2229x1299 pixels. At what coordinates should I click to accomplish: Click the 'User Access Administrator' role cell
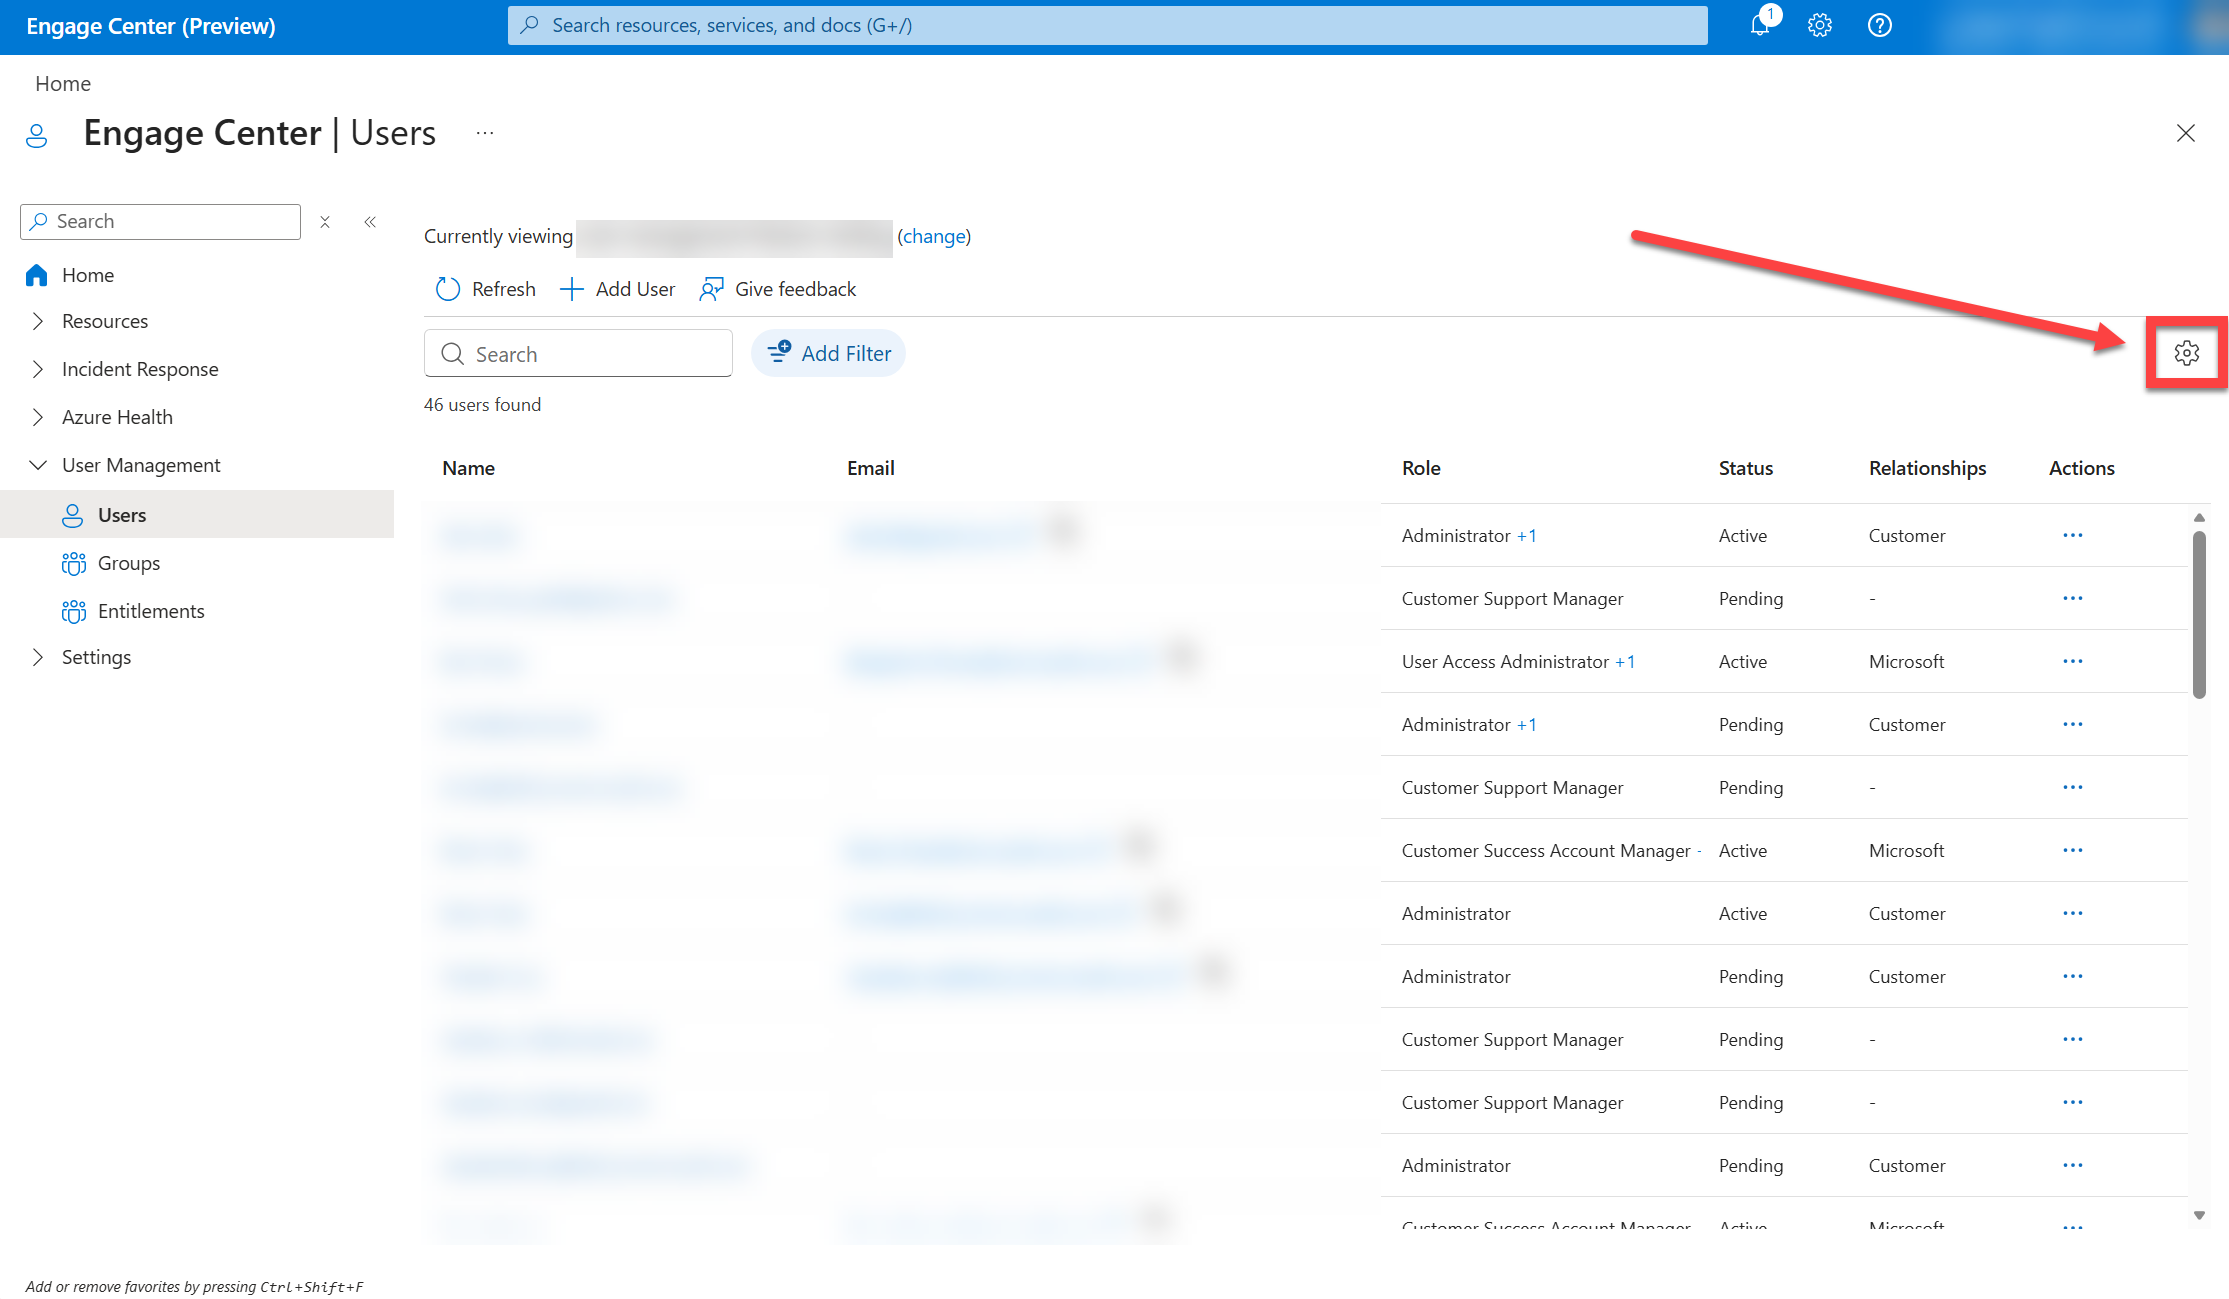(x=1505, y=662)
